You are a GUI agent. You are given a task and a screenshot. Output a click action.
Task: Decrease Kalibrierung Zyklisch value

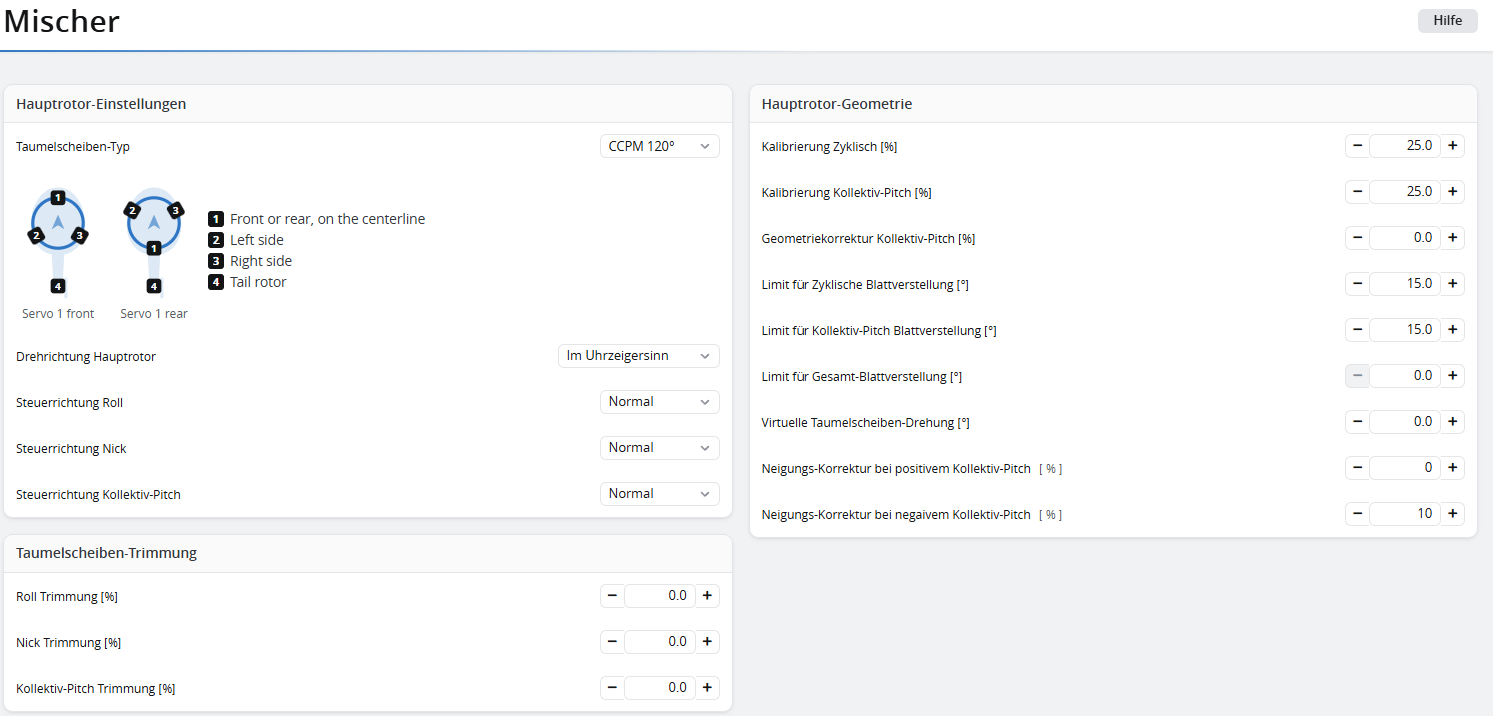click(x=1357, y=146)
